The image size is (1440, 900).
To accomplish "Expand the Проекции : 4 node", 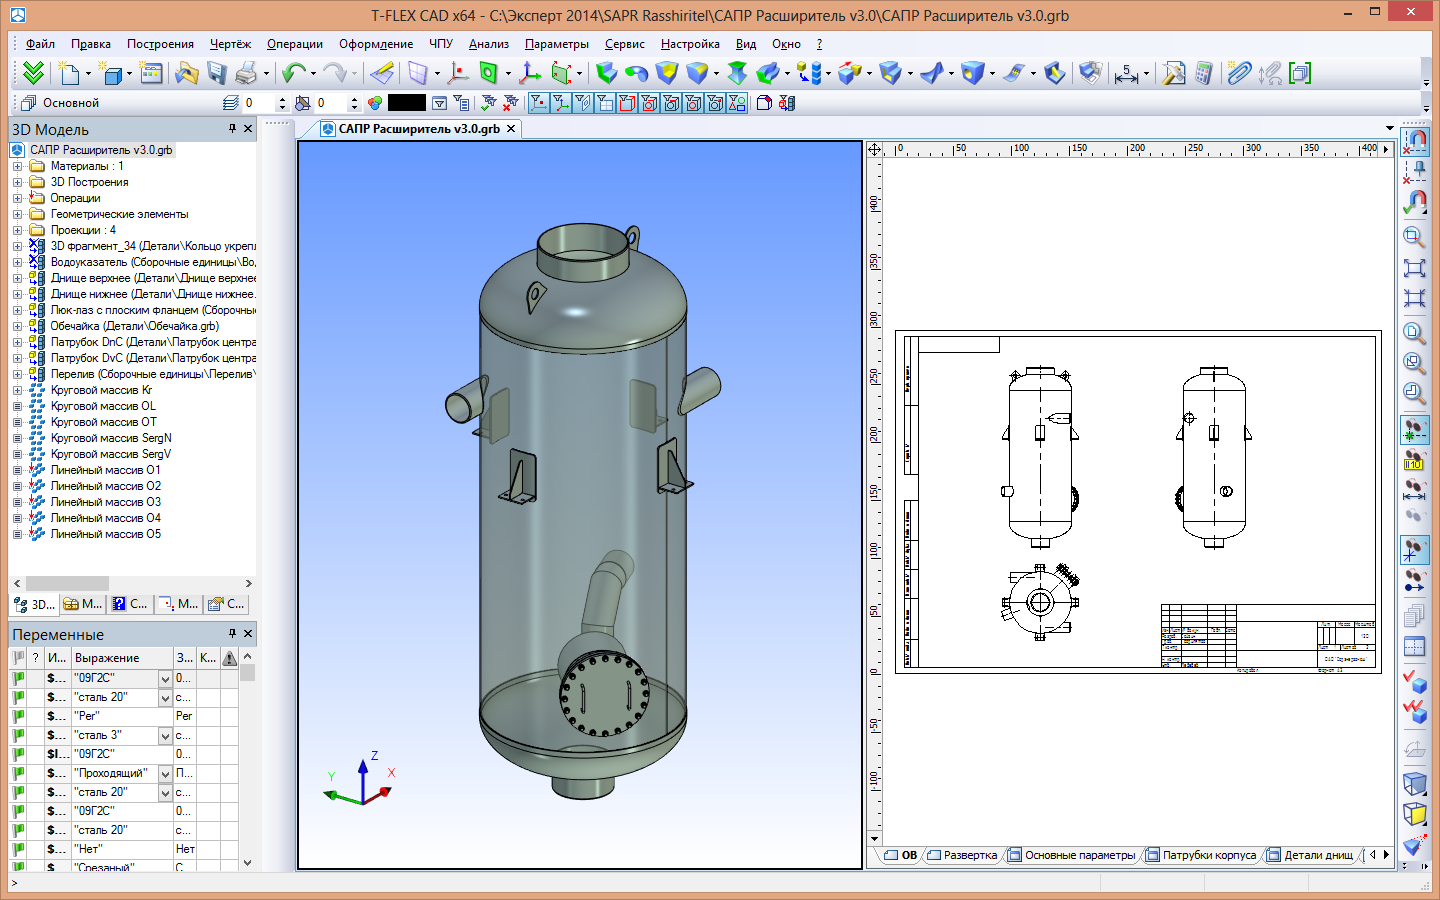I will (17, 230).
